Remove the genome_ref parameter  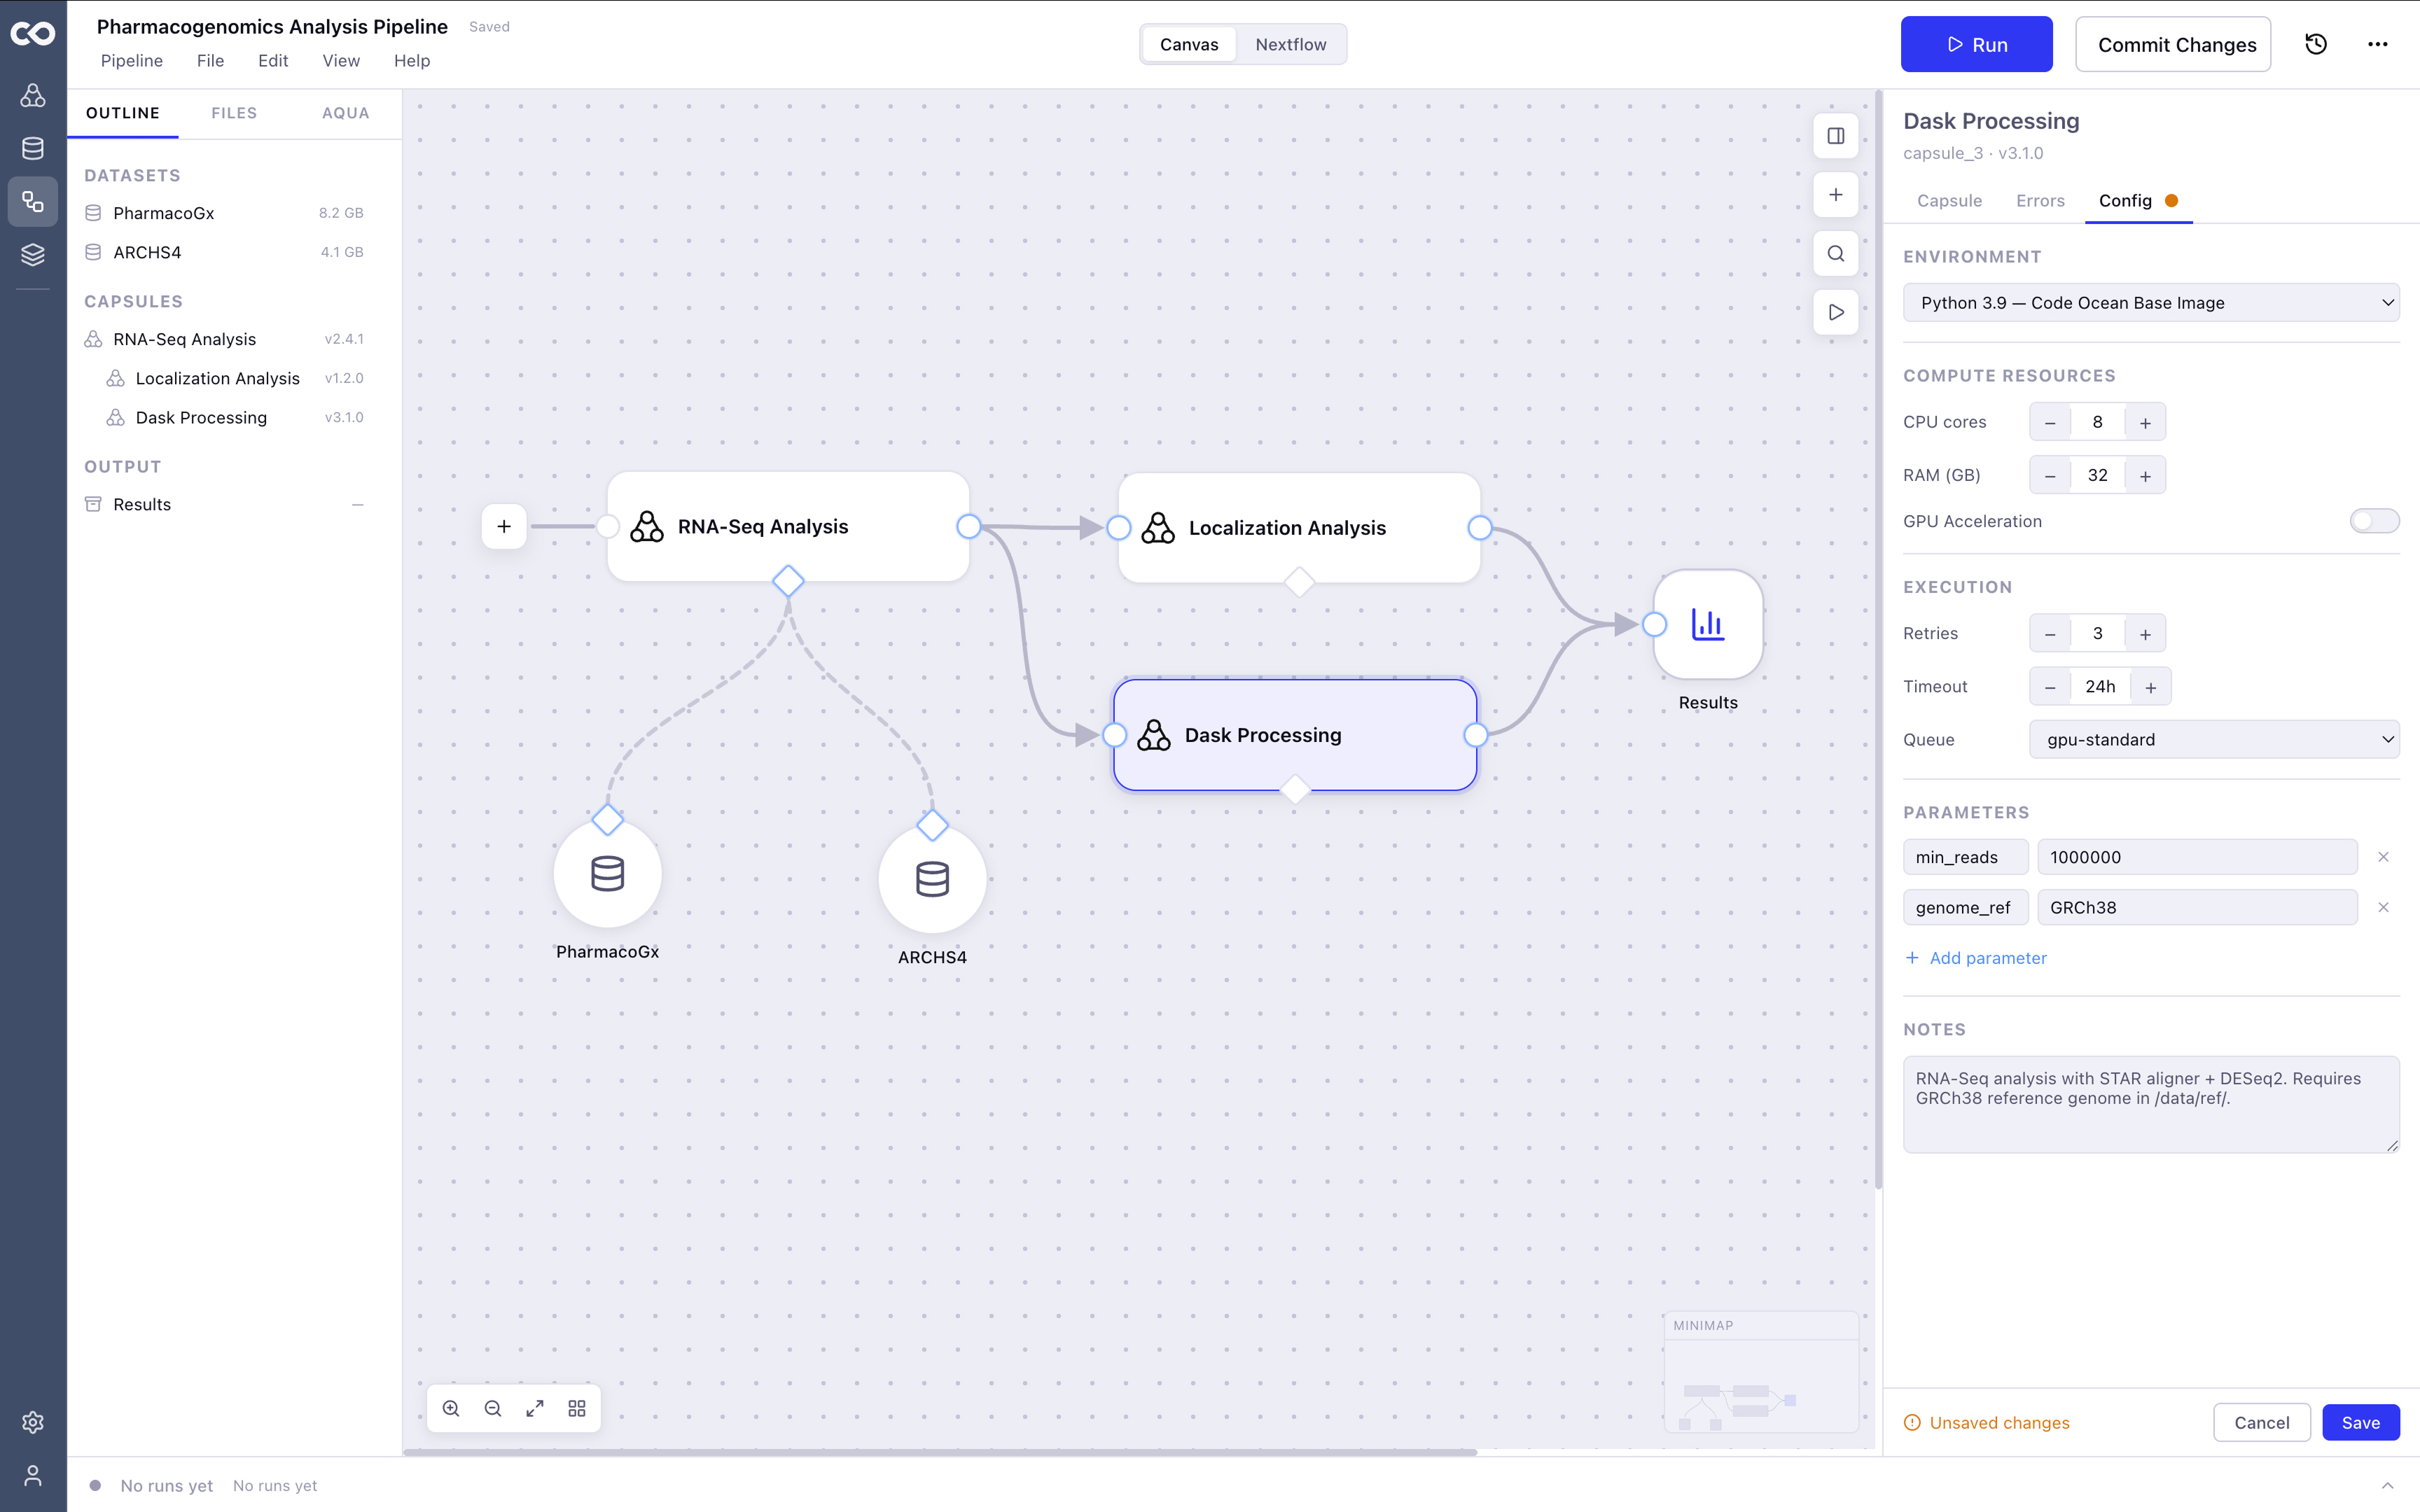[x=2384, y=907]
